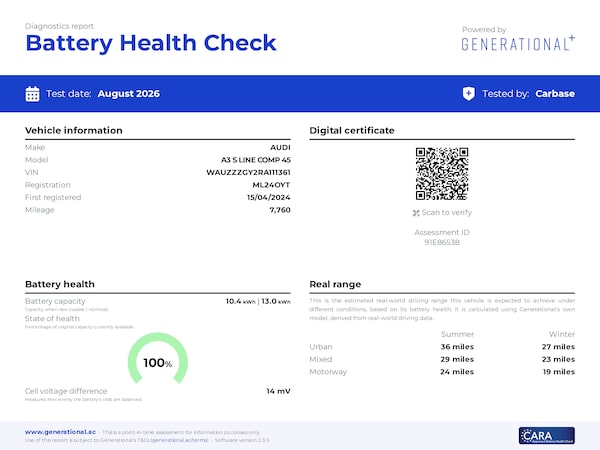Screen dimensions: 600x450
Task: Click the Real range description paragraph
Action: click(442, 309)
